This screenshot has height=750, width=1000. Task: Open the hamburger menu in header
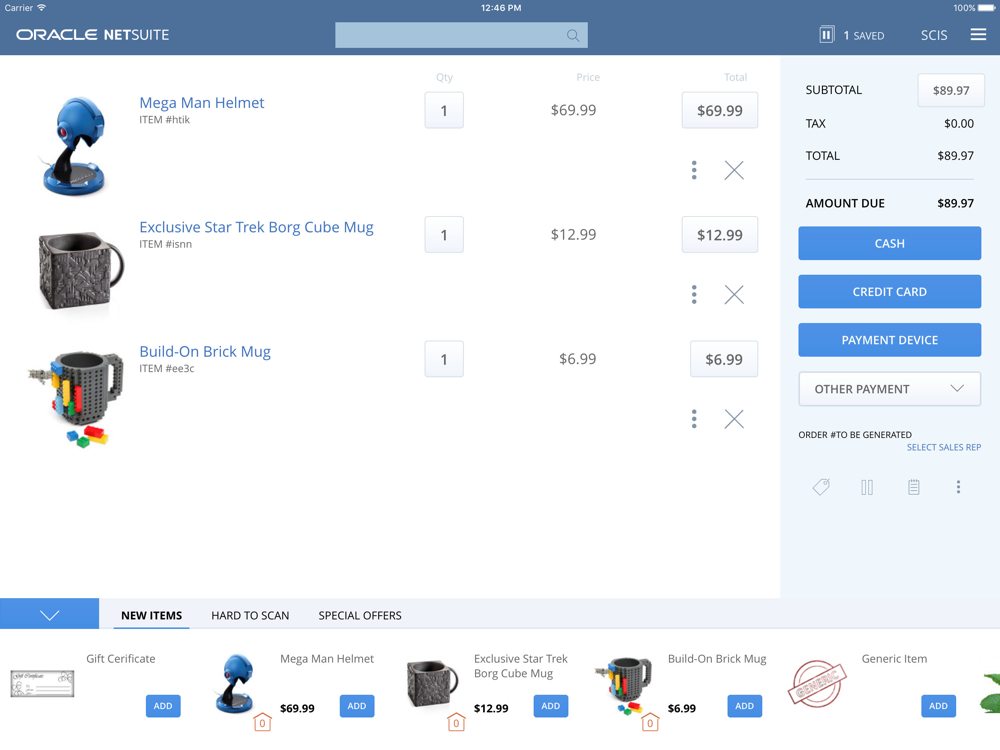pos(978,34)
